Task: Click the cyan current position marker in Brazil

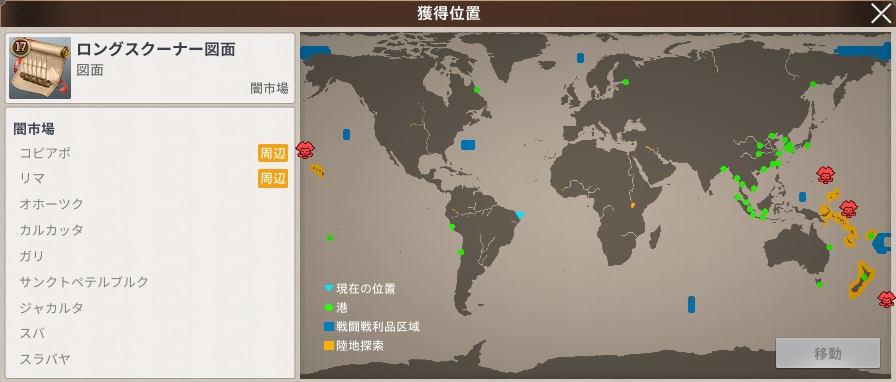Action: tap(520, 215)
